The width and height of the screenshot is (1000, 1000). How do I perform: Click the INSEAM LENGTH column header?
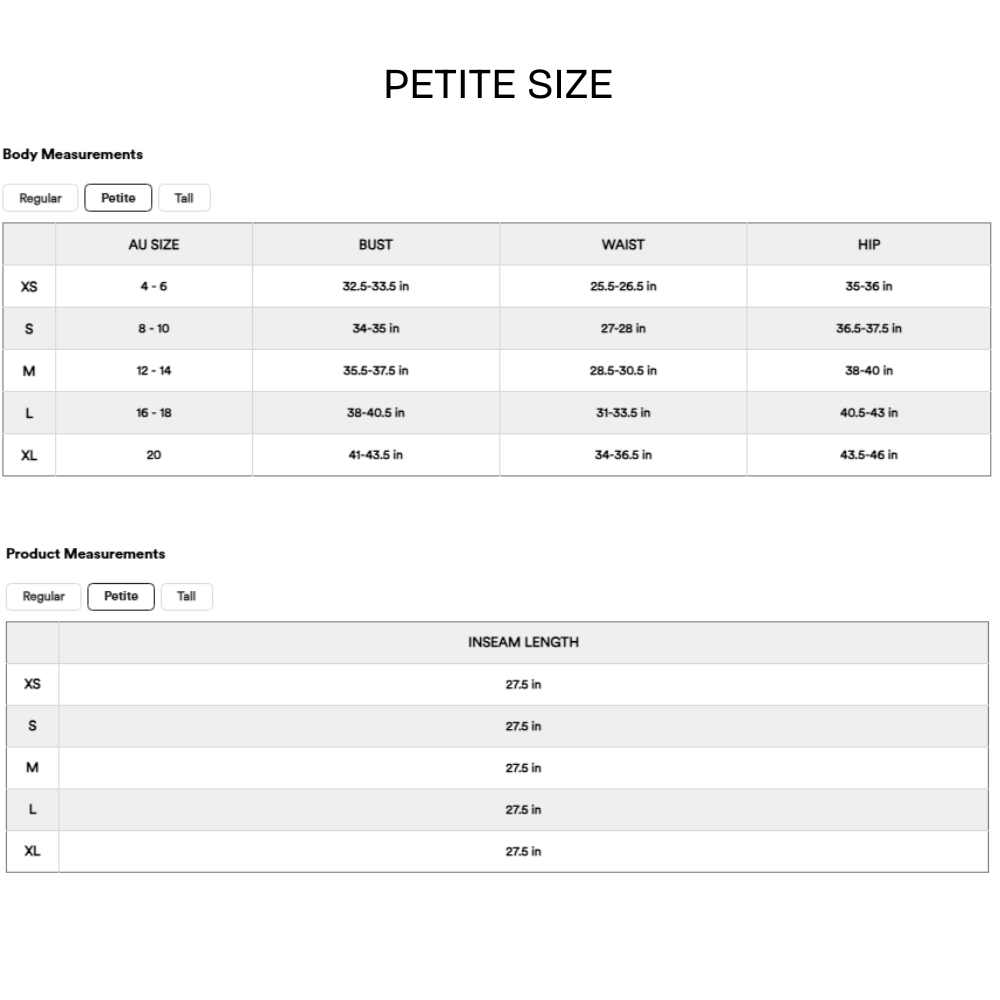click(523, 642)
